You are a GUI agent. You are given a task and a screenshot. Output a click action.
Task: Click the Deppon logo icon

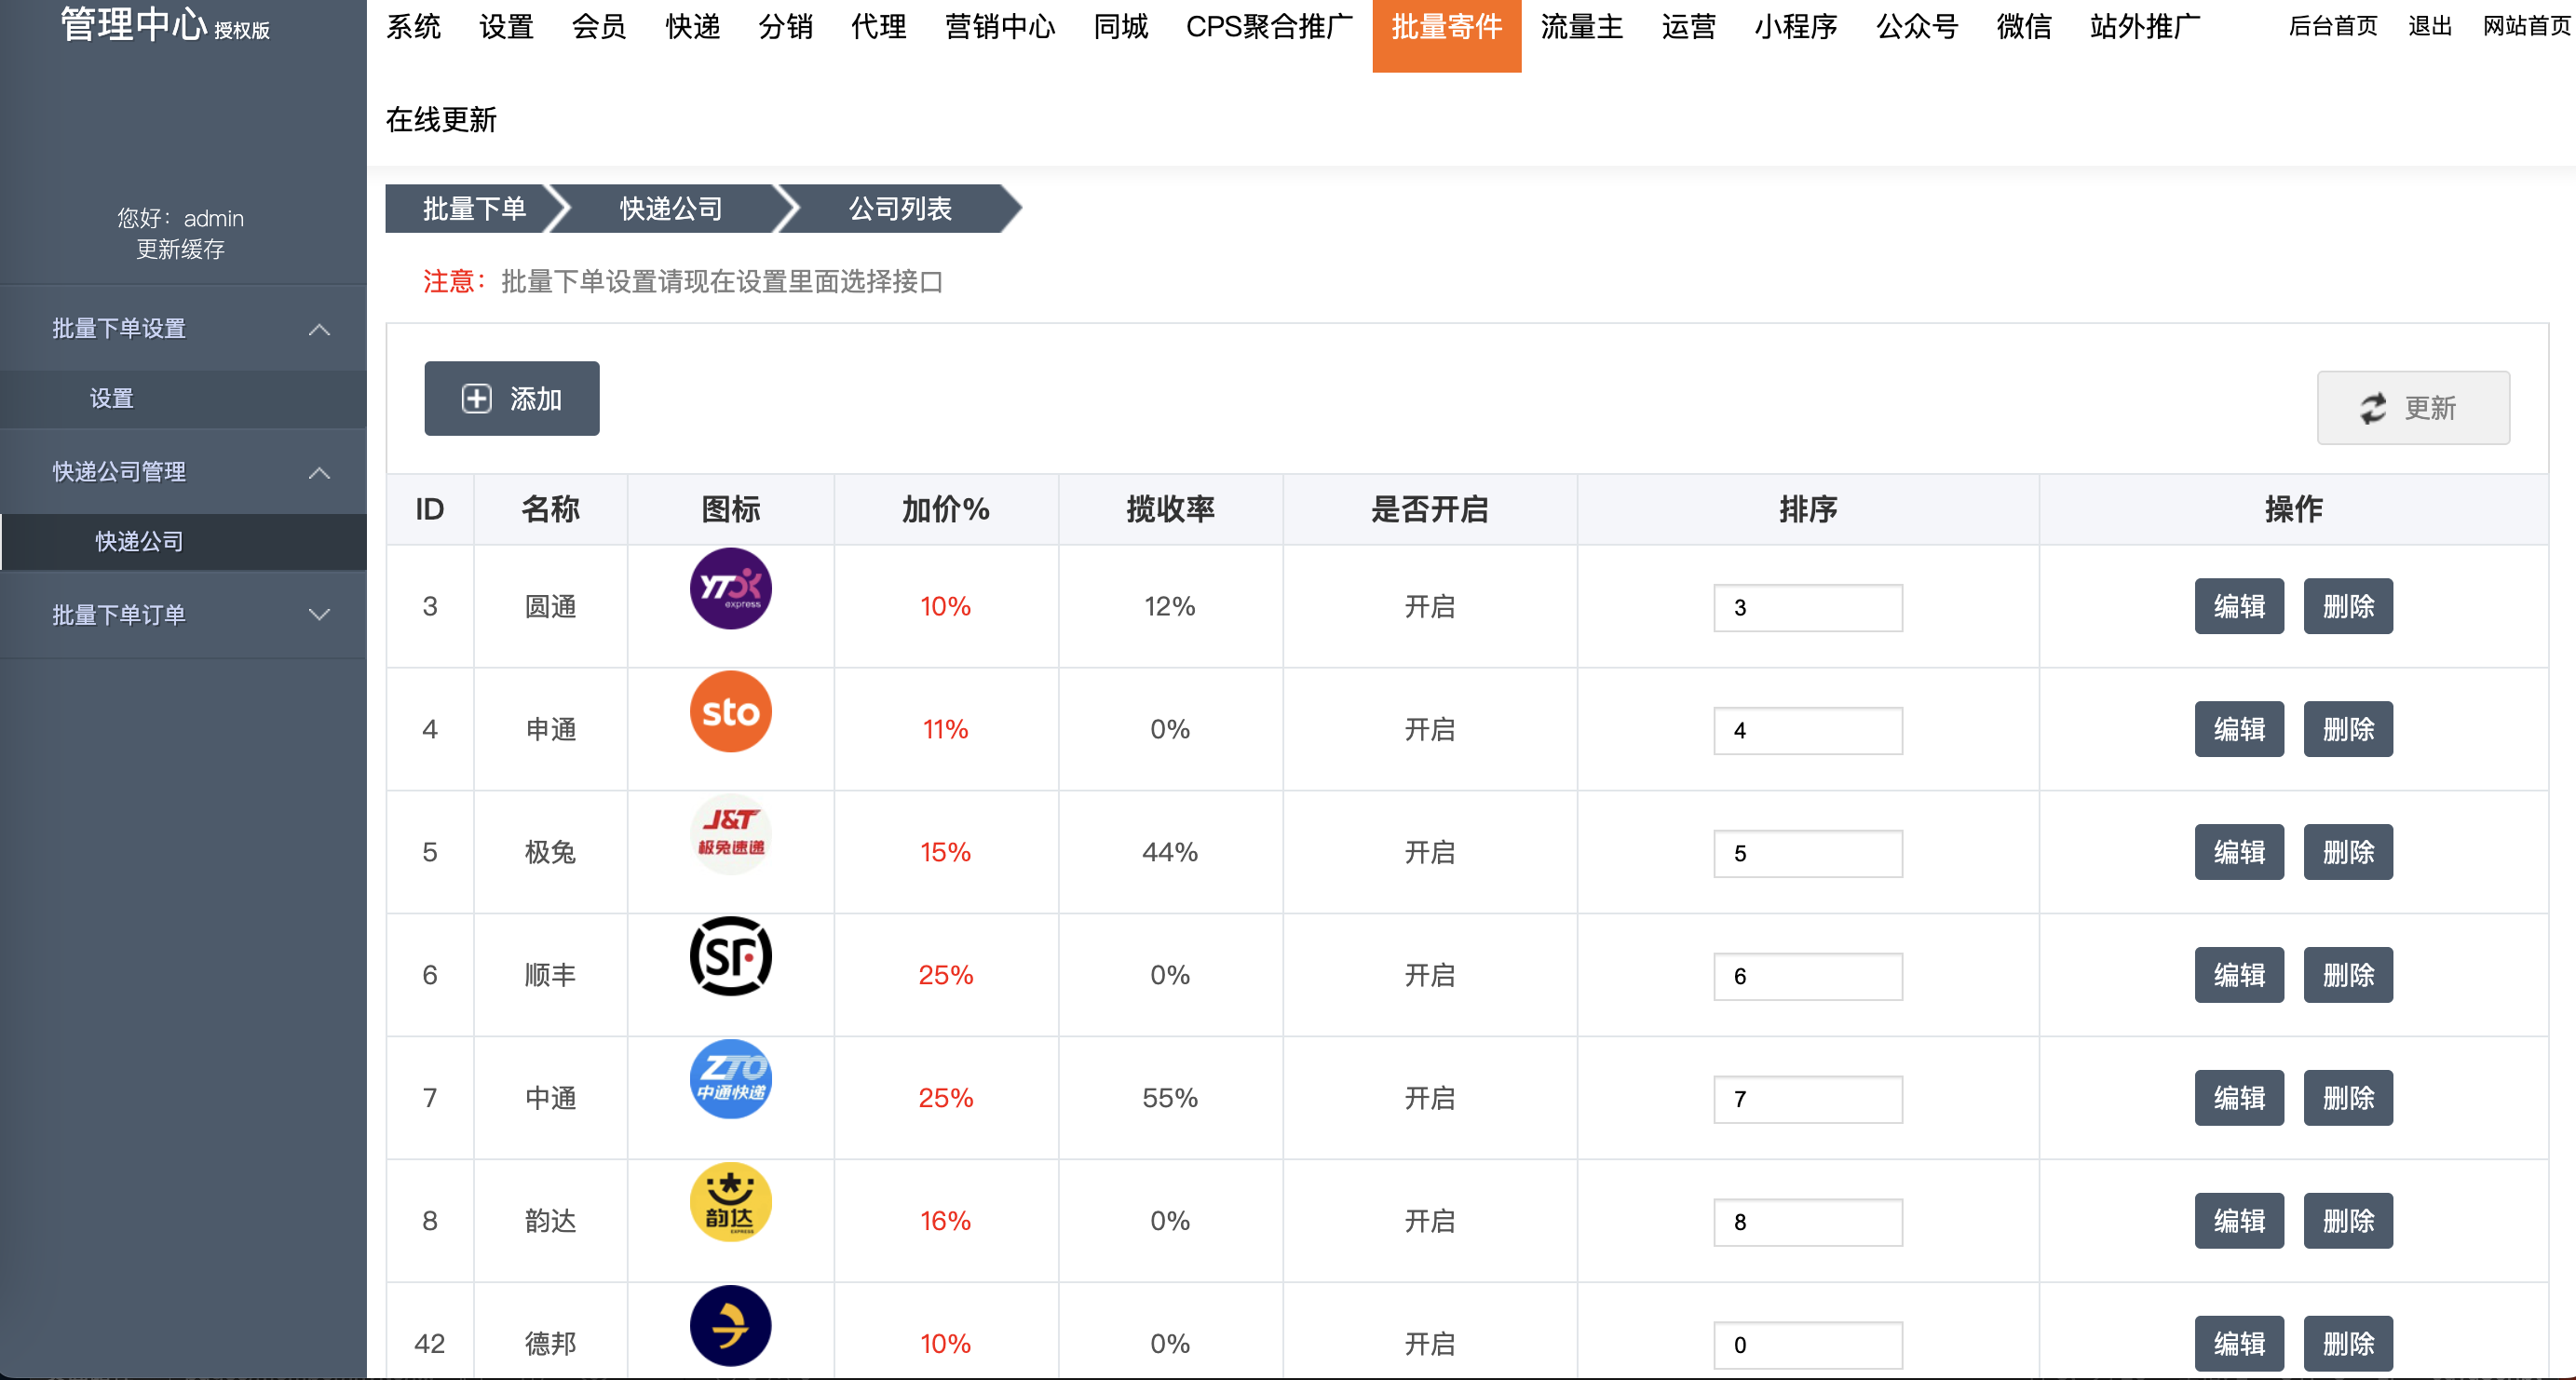pos(730,1326)
